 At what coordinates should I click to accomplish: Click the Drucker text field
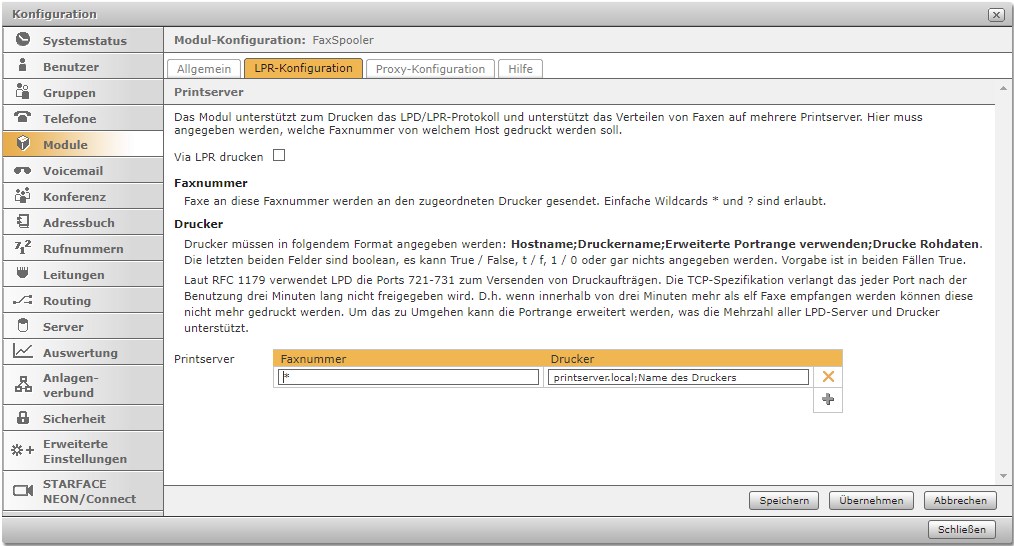click(678, 377)
